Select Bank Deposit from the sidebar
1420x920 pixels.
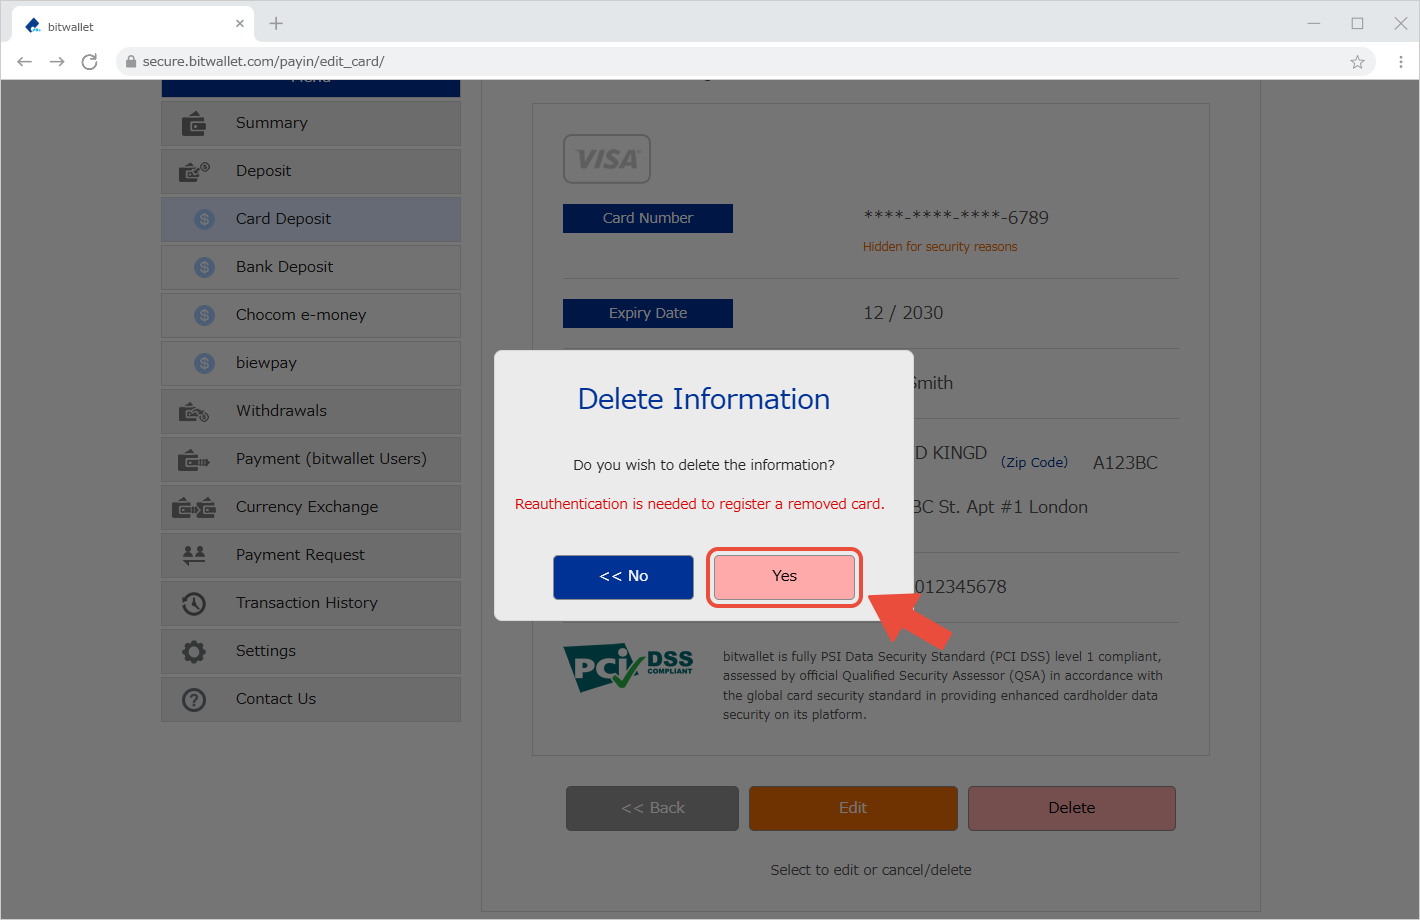284,267
